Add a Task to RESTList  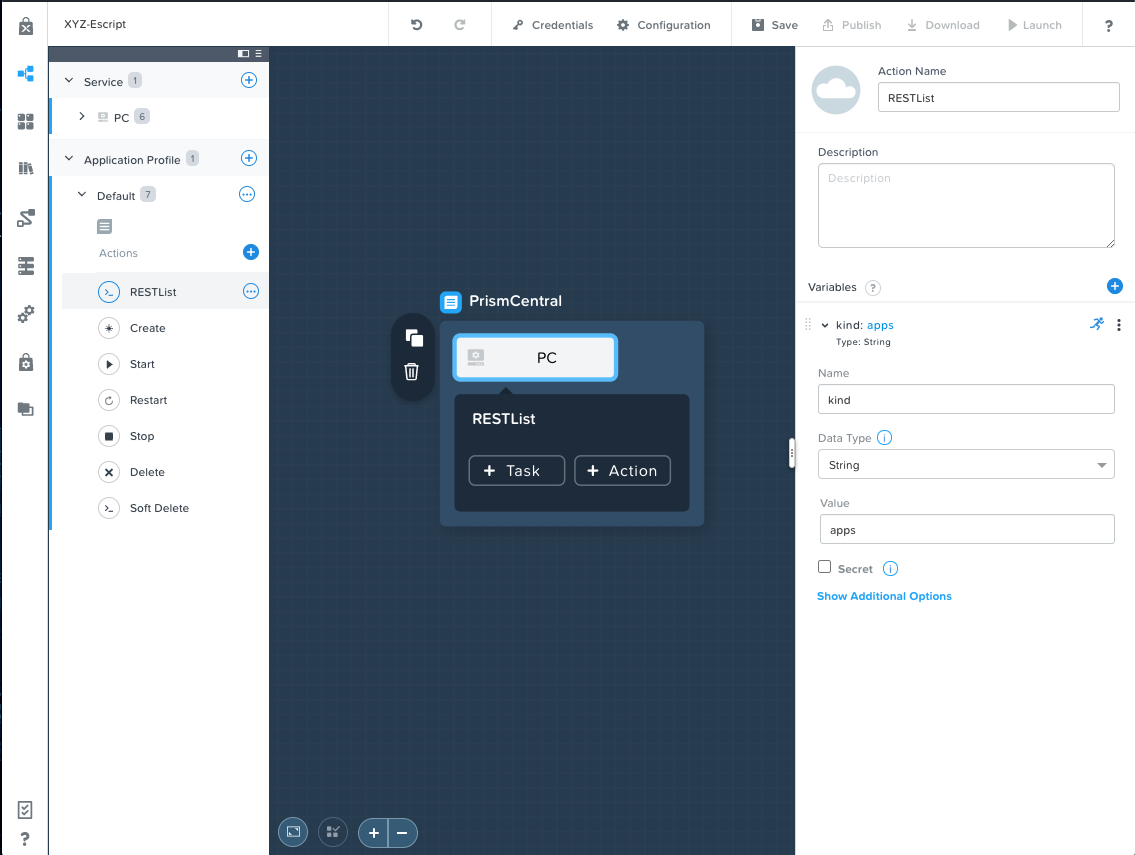pyautogui.click(x=517, y=471)
